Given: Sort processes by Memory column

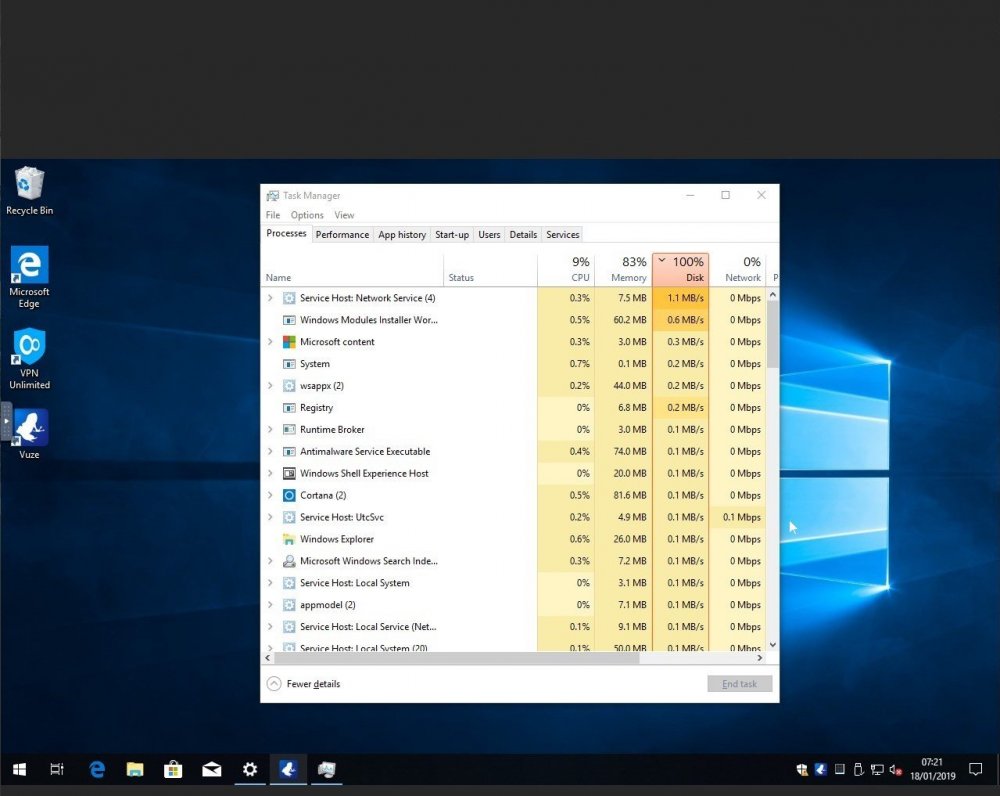Looking at the screenshot, I should (x=623, y=269).
